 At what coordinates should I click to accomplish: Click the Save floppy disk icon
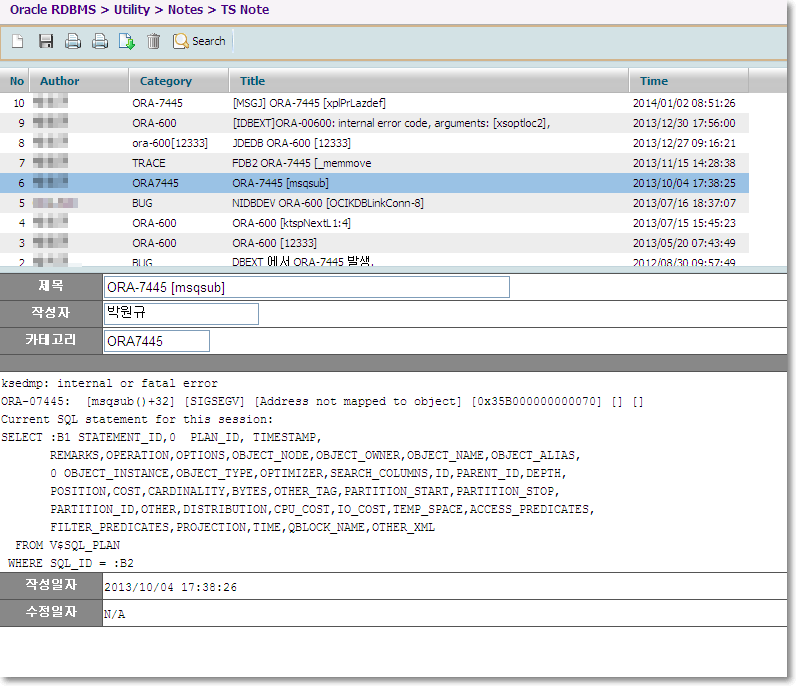pos(46,41)
